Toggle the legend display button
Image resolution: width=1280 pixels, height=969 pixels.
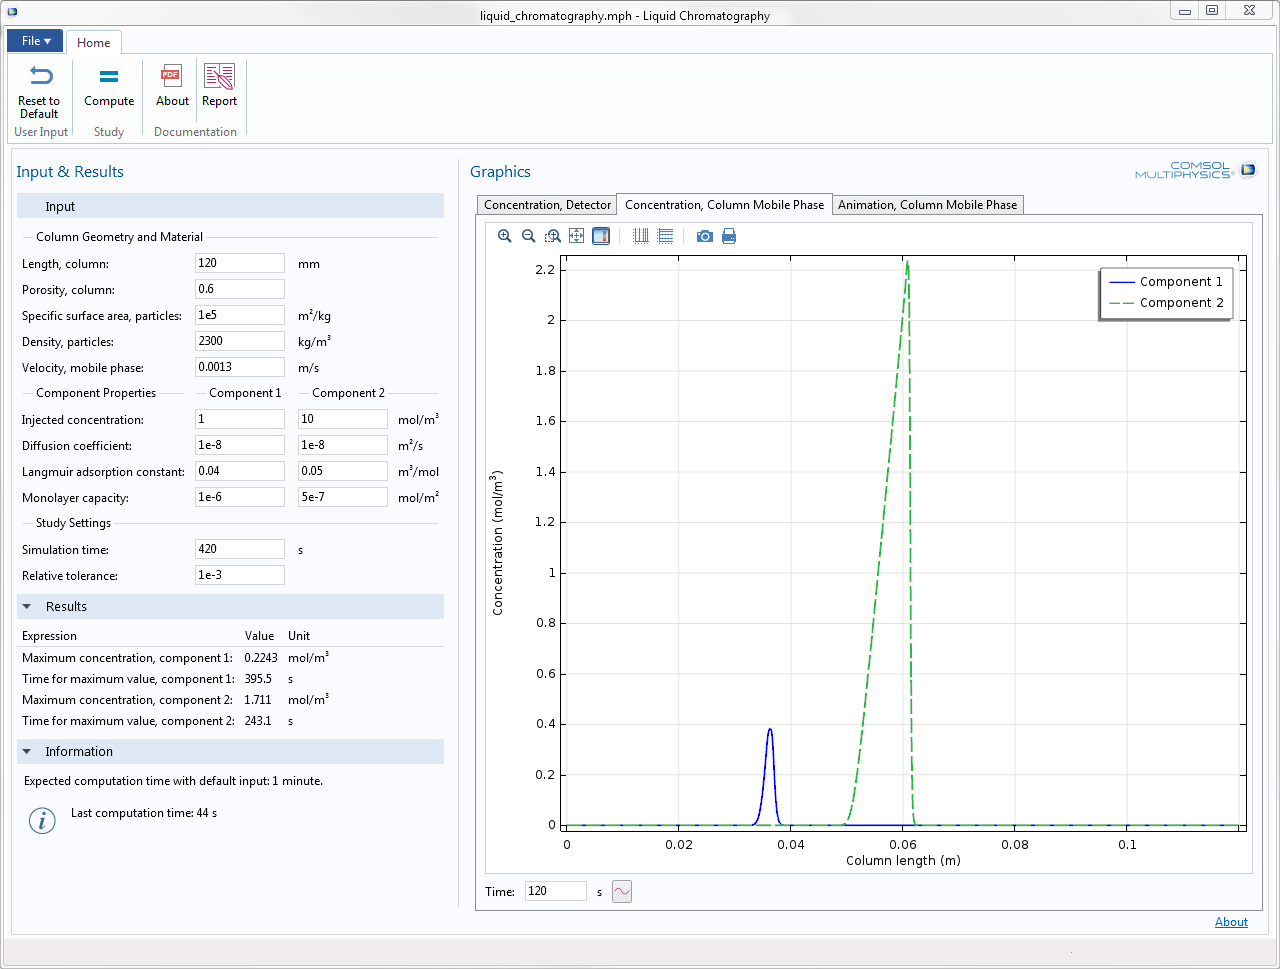(601, 236)
